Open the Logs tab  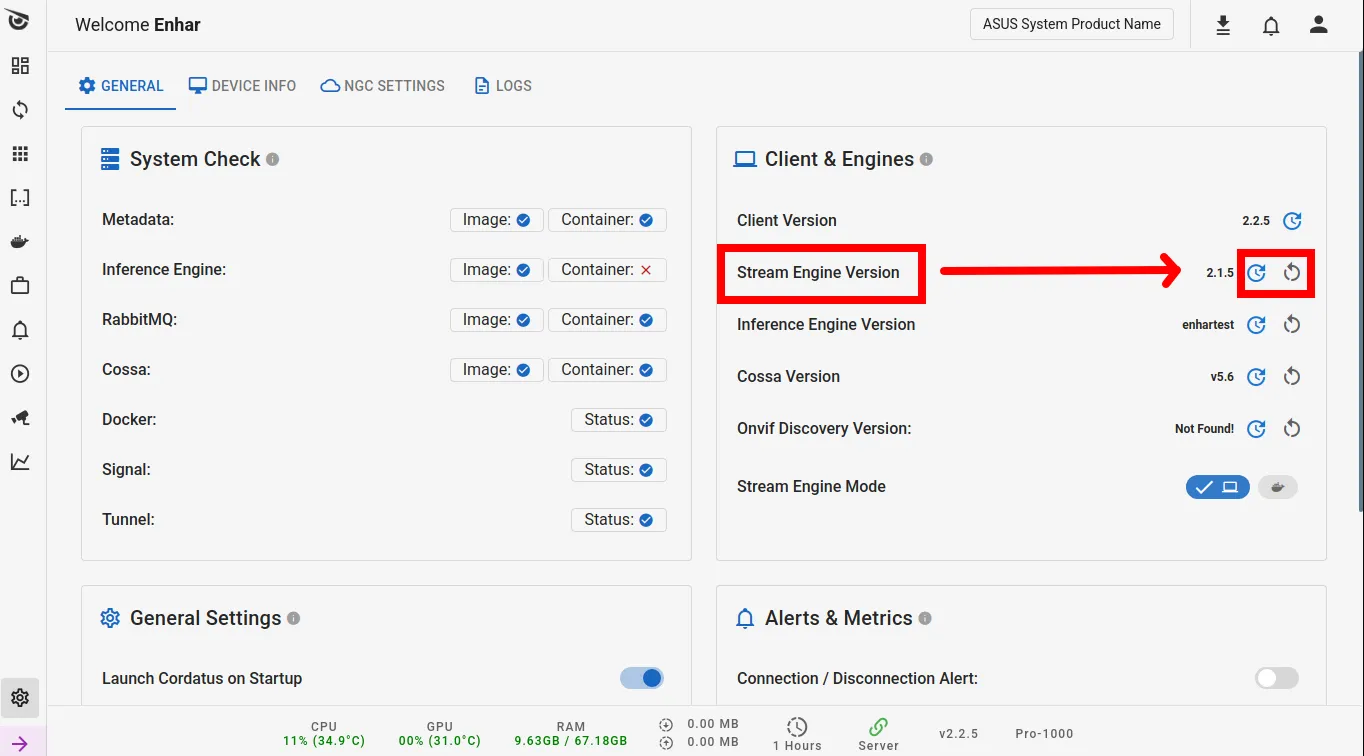pyautogui.click(x=503, y=86)
